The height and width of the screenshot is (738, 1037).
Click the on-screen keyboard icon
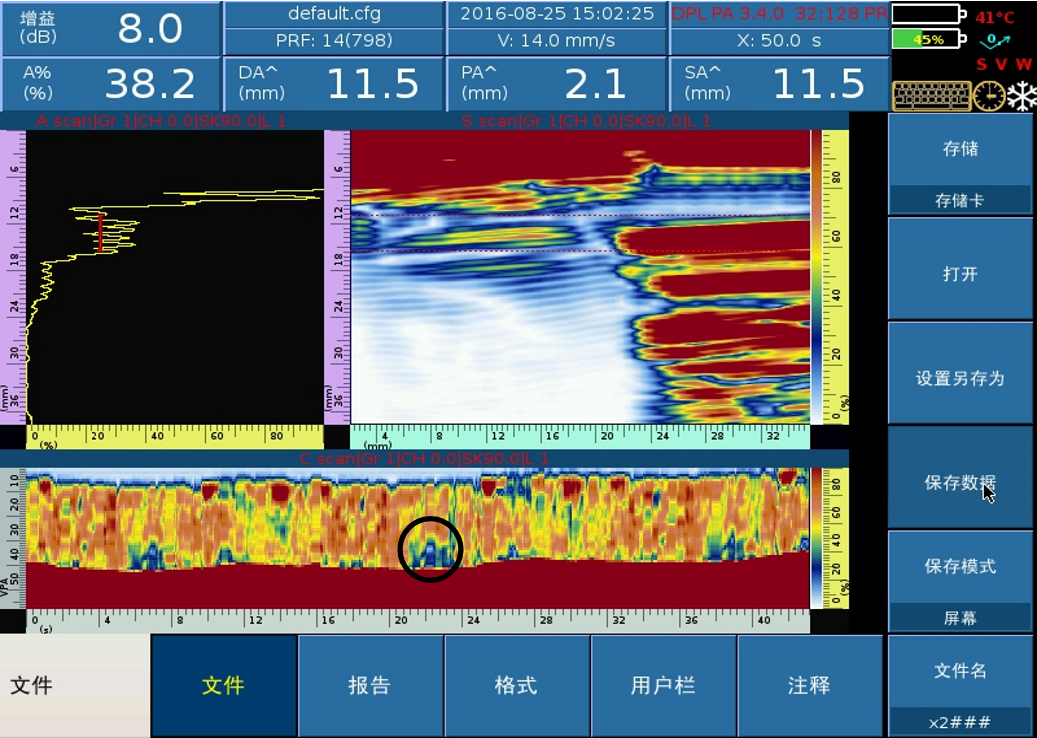931,96
